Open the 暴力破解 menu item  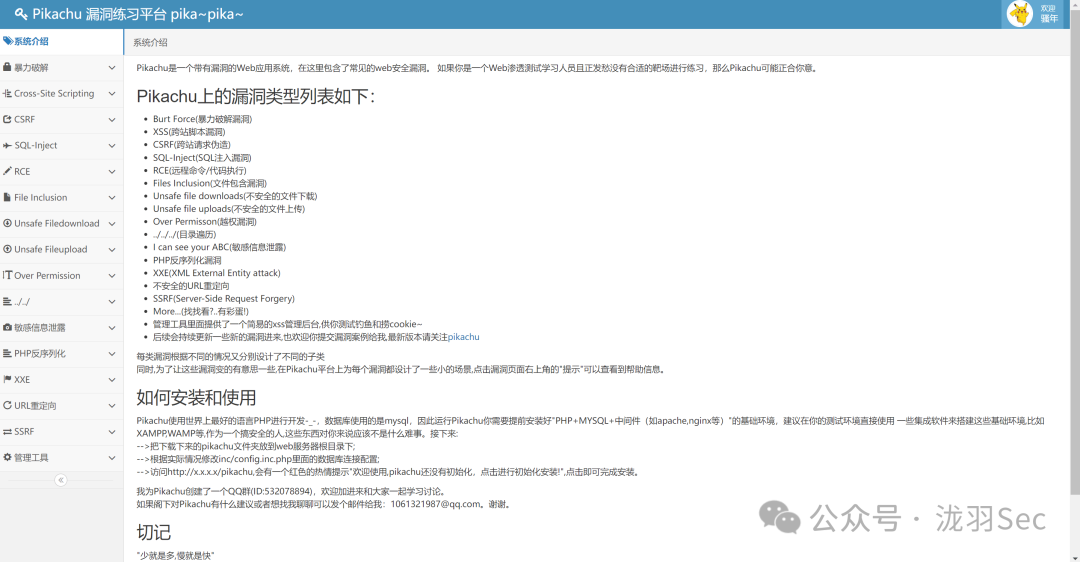tap(61, 67)
